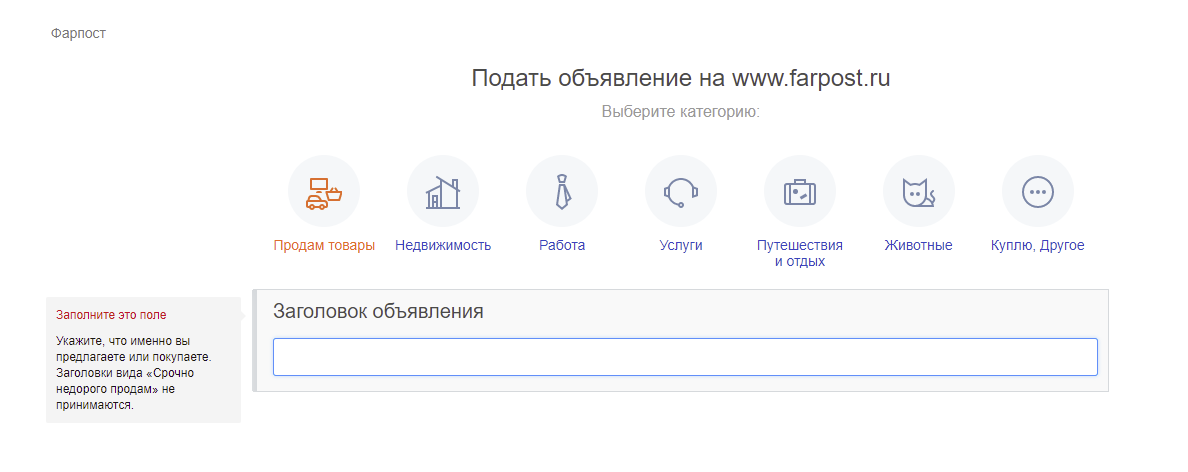Click the Услуги text link
Viewport: 1188px width, 472px height.
pos(681,245)
